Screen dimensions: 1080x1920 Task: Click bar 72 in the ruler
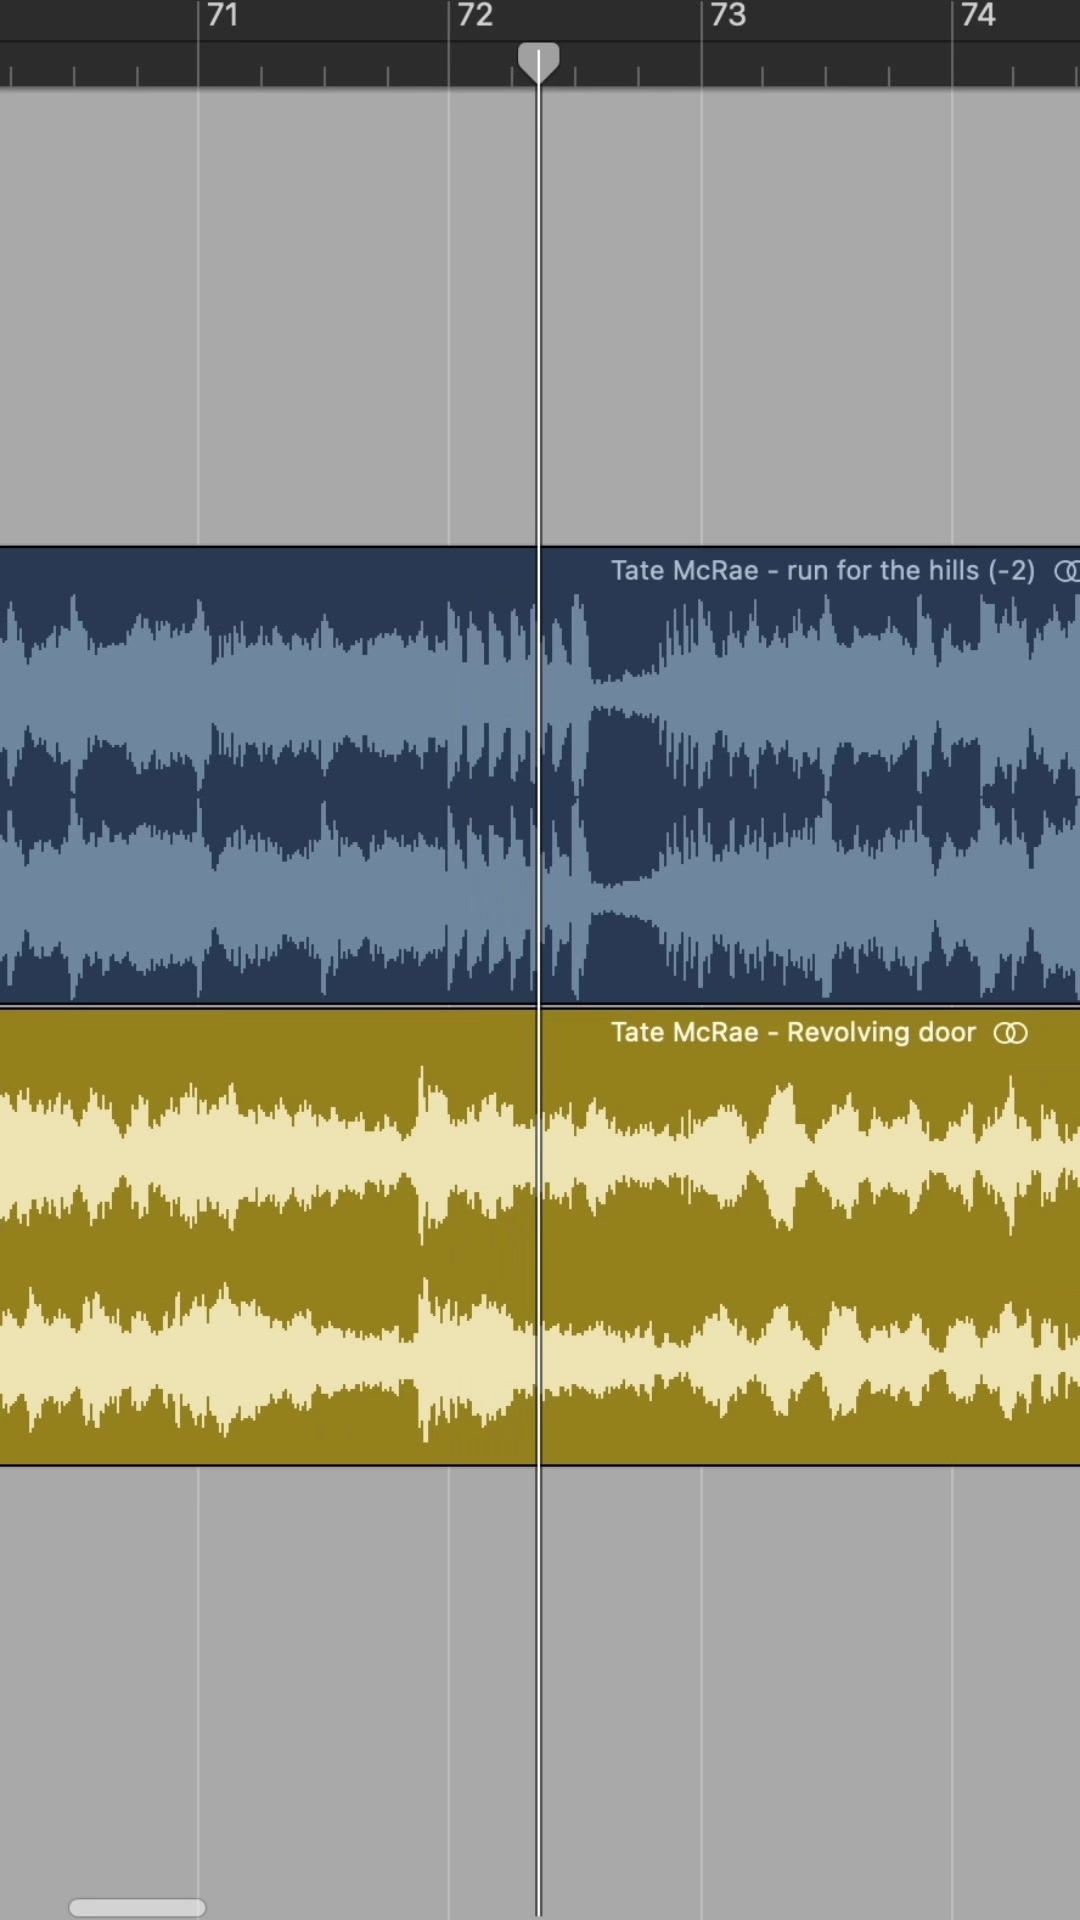click(475, 15)
